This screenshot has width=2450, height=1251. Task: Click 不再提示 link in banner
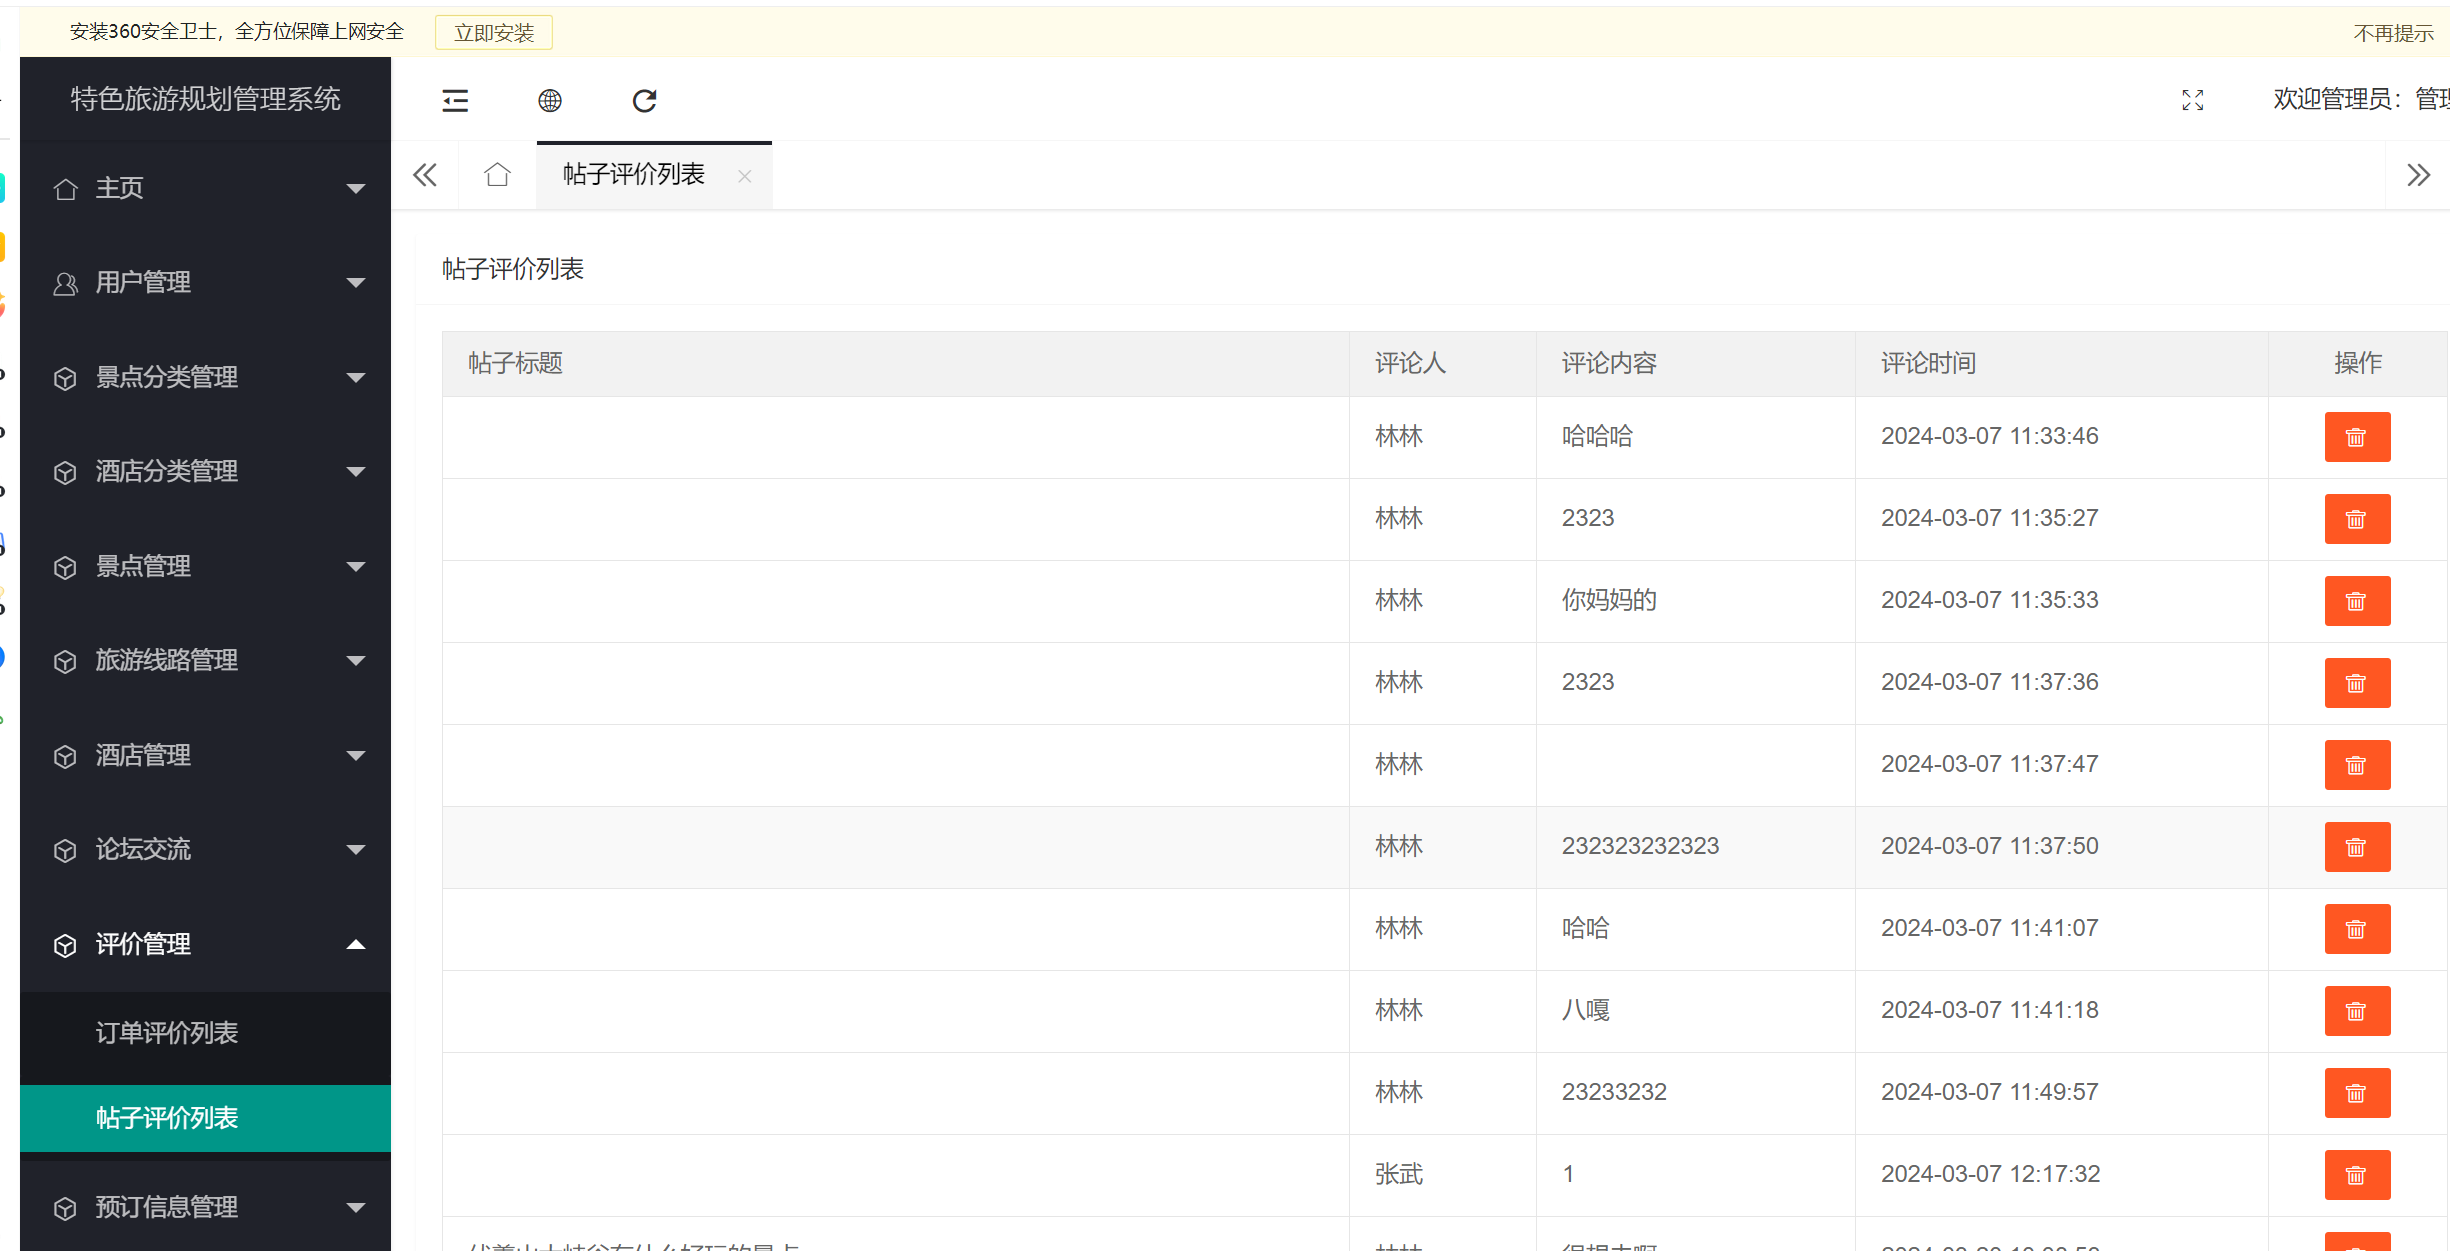(x=2392, y=33)
